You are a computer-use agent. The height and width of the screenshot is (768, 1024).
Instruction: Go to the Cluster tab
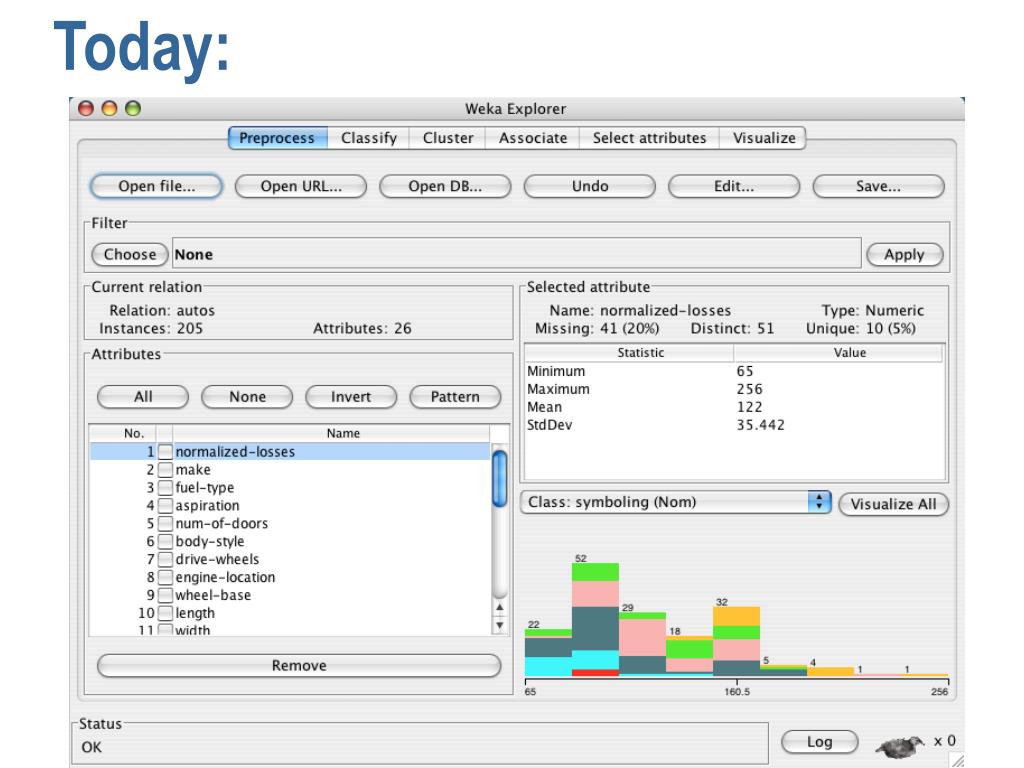pyautogui.click(x=447, y=138)
